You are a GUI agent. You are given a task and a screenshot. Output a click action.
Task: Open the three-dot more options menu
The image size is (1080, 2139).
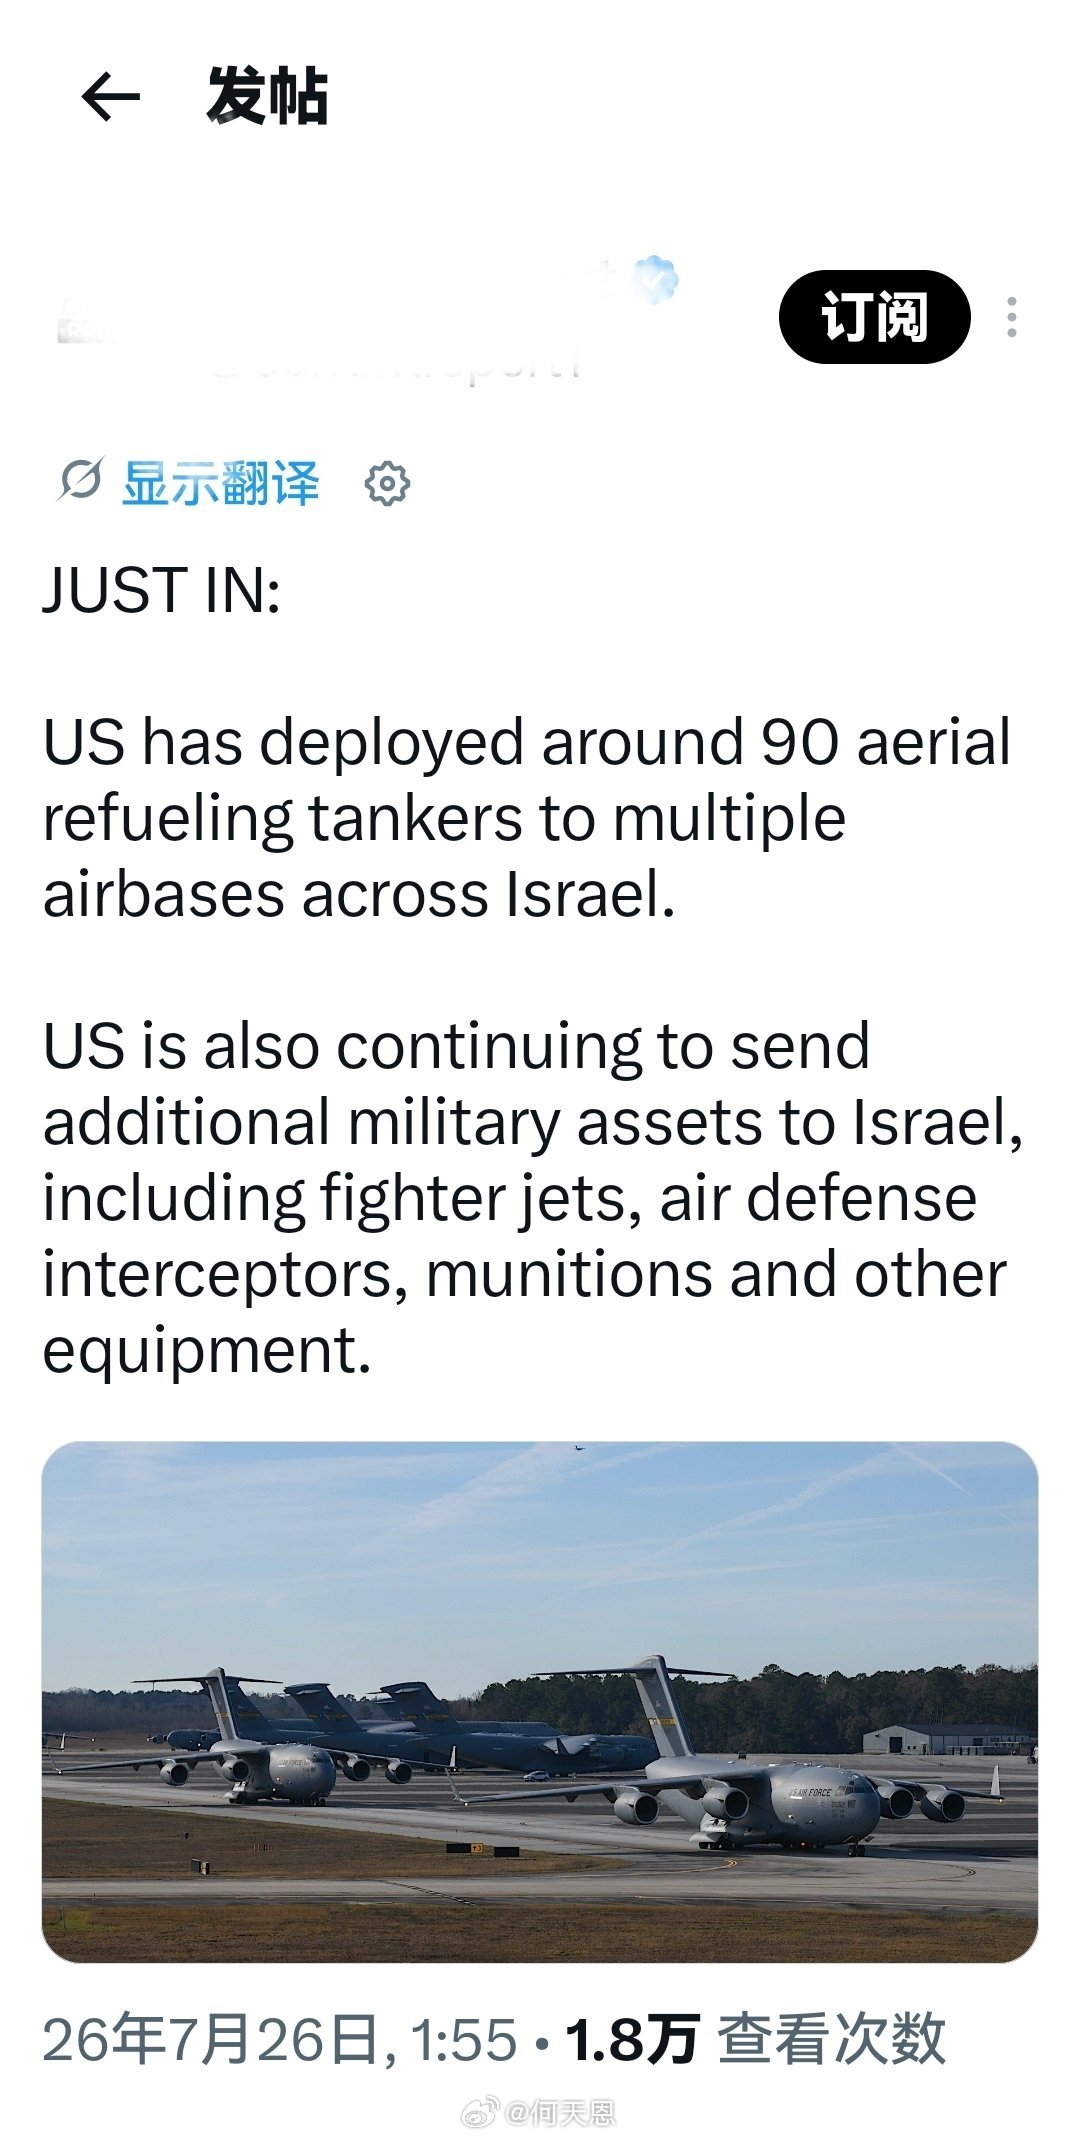[1012, 317]
